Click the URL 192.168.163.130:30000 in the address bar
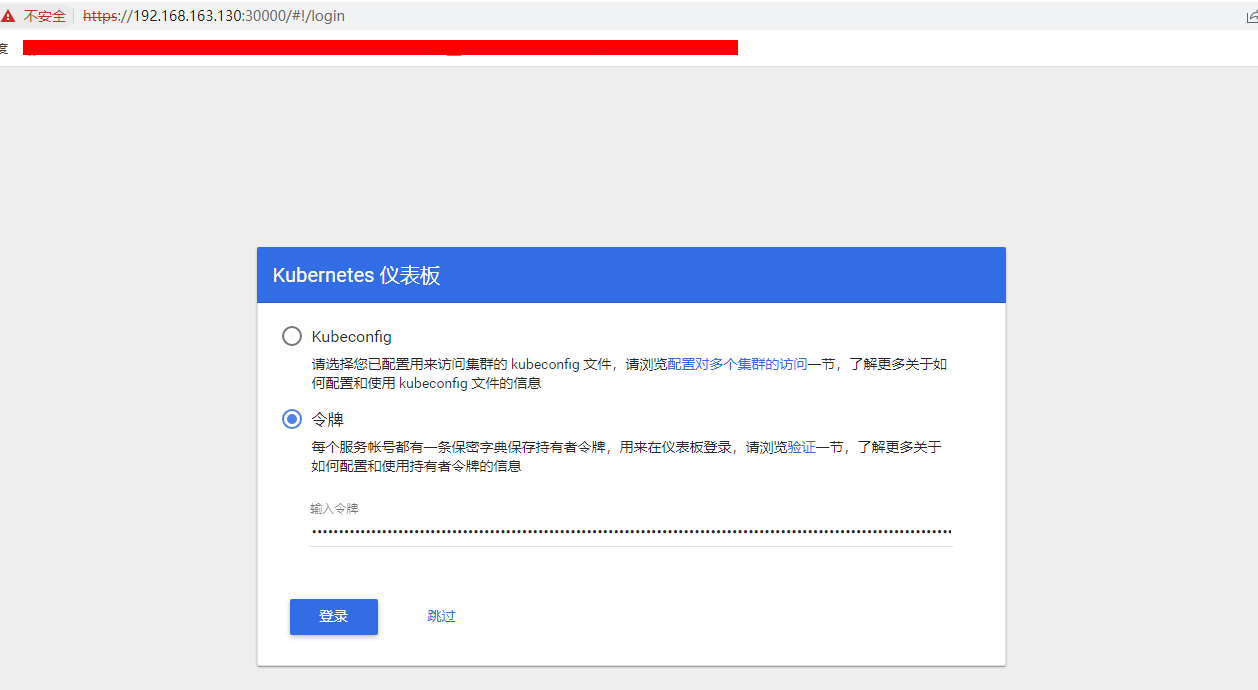Image resolution: width=1258 pixels, height=690 pixels. pos(214,16)
